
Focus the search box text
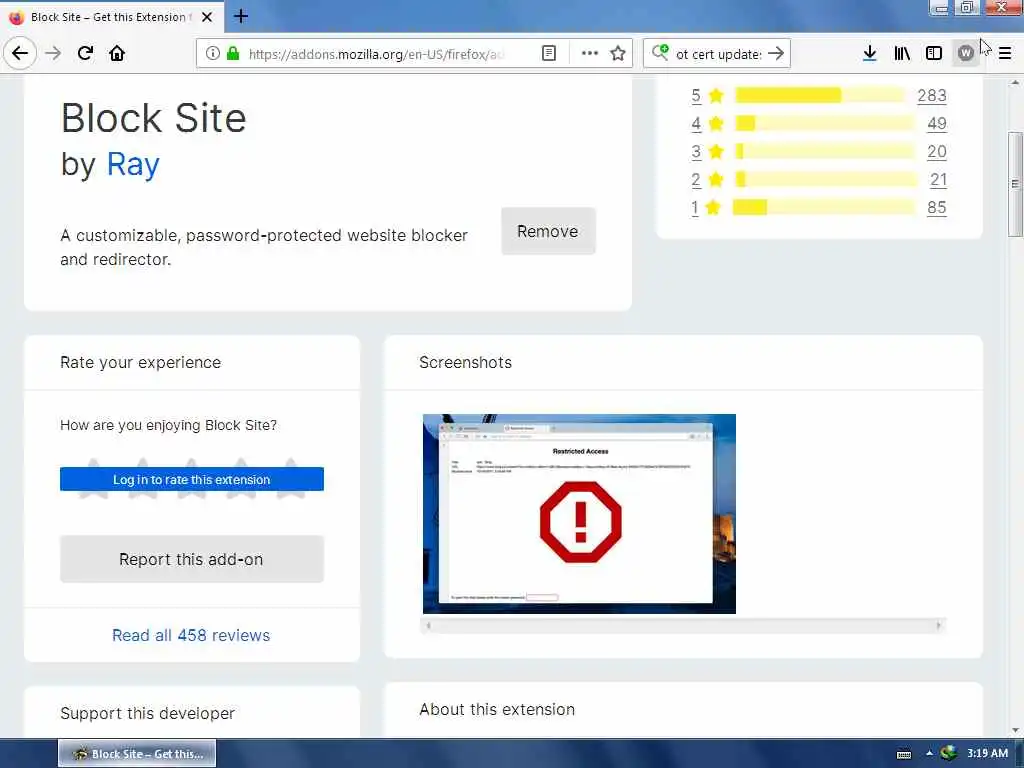pyautogui.click(x=718, y=54)
